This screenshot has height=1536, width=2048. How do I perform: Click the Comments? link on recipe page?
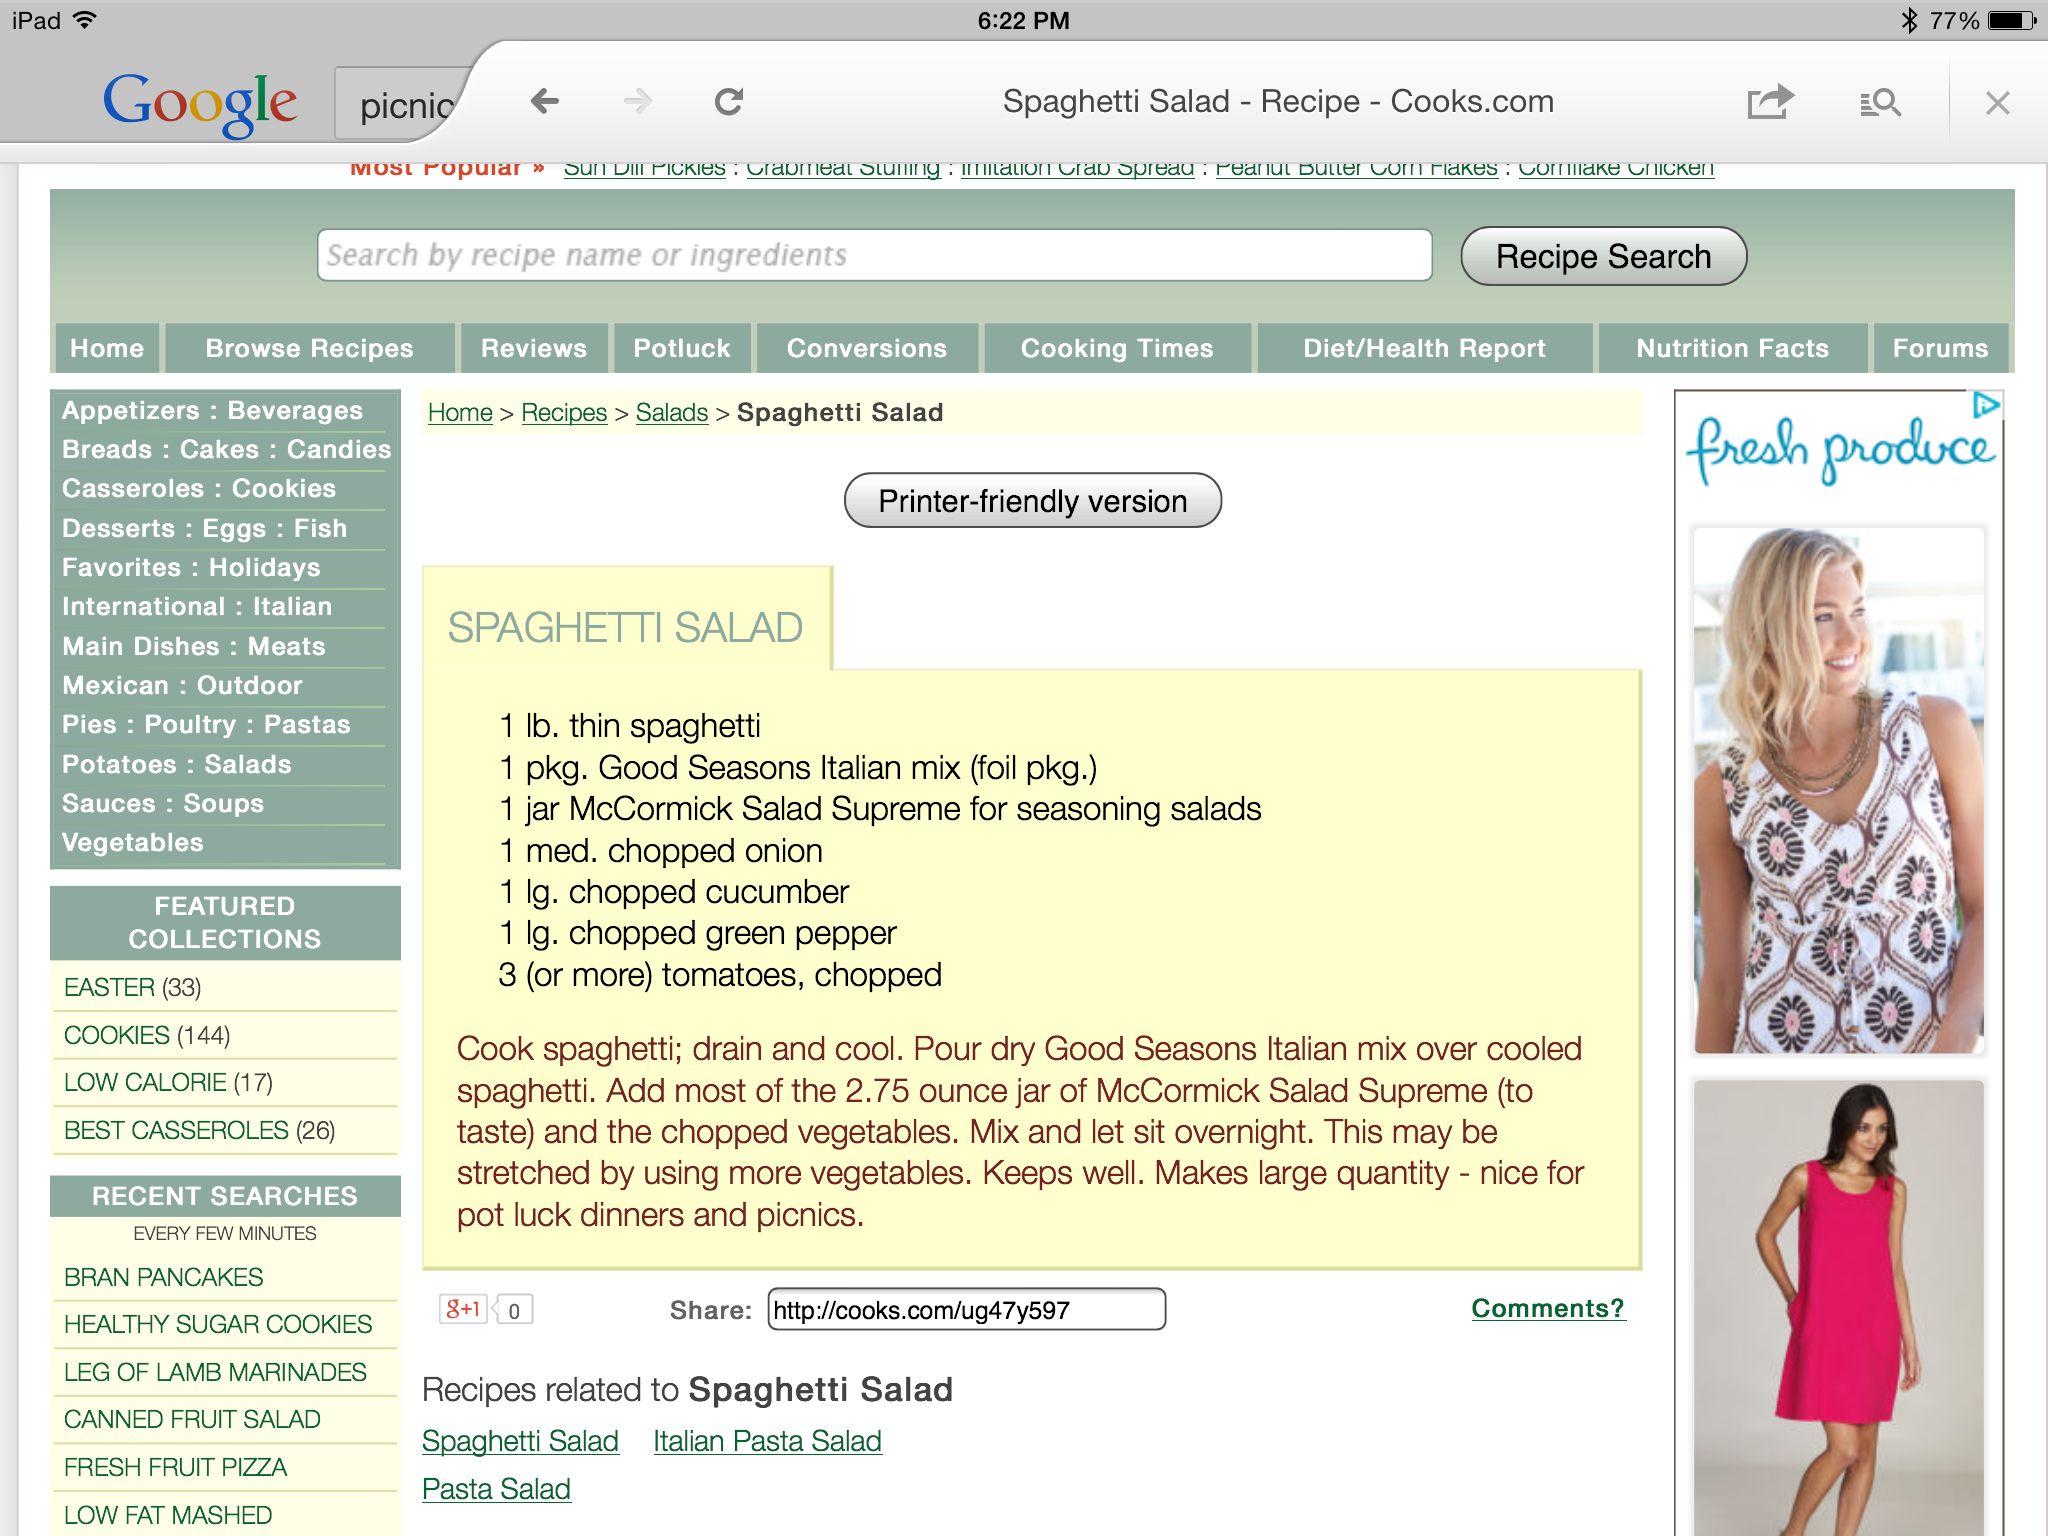point(1542,1307)
